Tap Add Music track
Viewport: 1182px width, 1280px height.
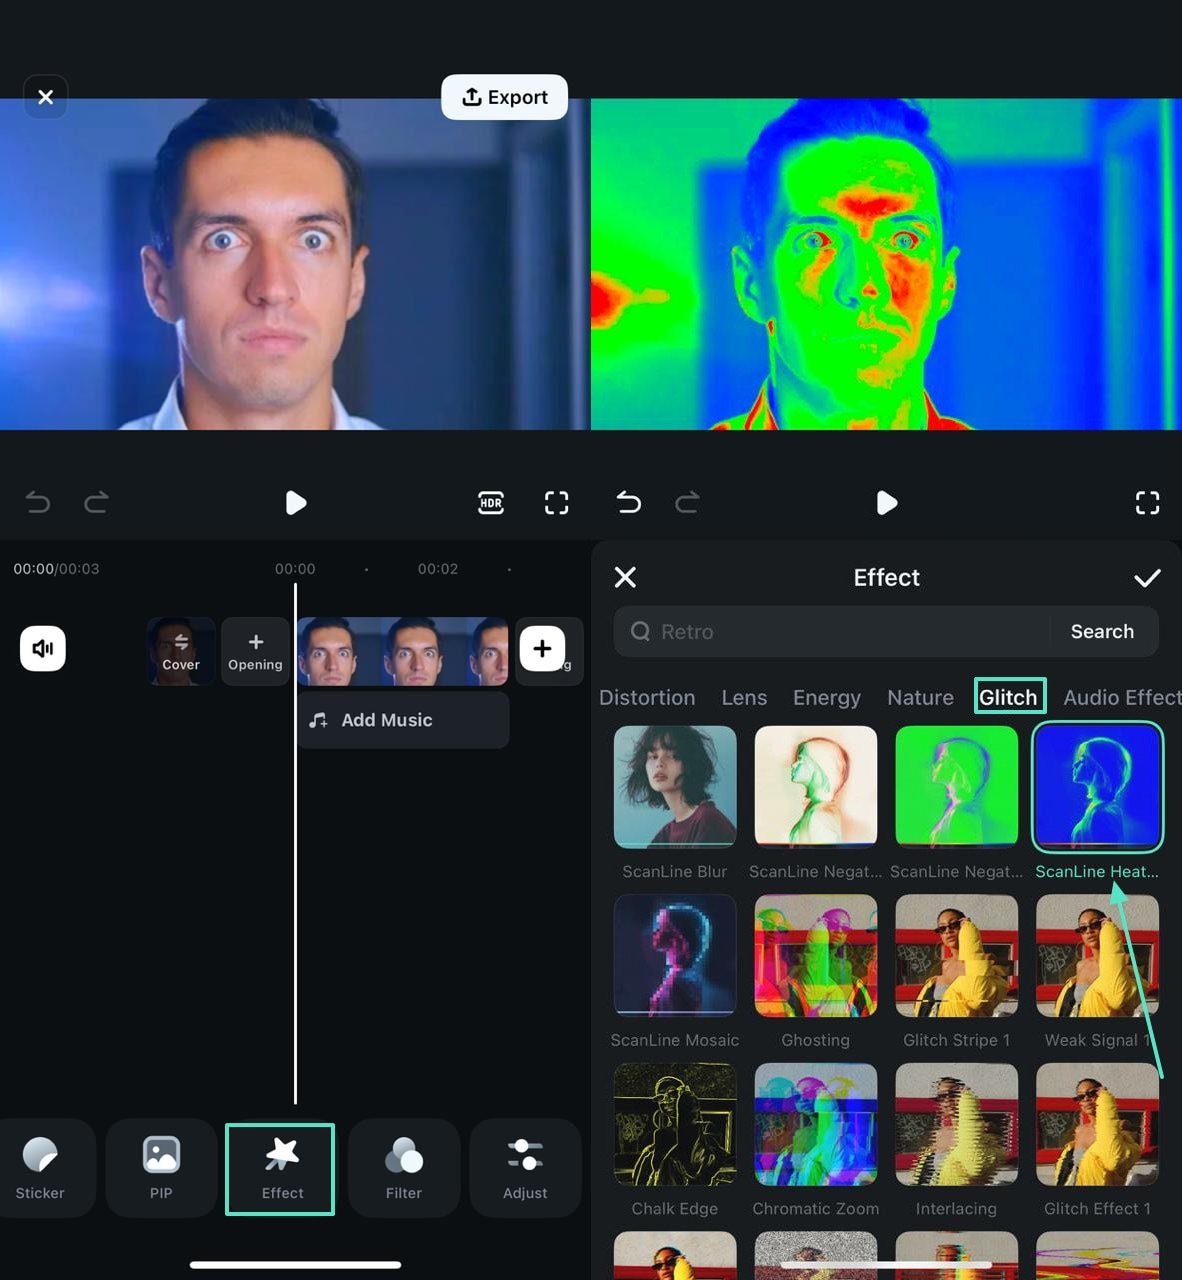(x=403, y=720)
